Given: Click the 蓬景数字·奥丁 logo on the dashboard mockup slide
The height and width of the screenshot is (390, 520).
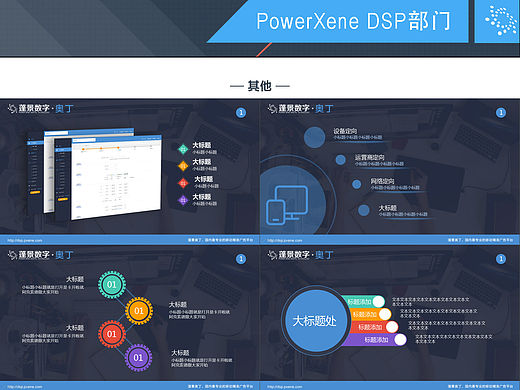Looking at the screenshot, I should (x=40, y=109).
